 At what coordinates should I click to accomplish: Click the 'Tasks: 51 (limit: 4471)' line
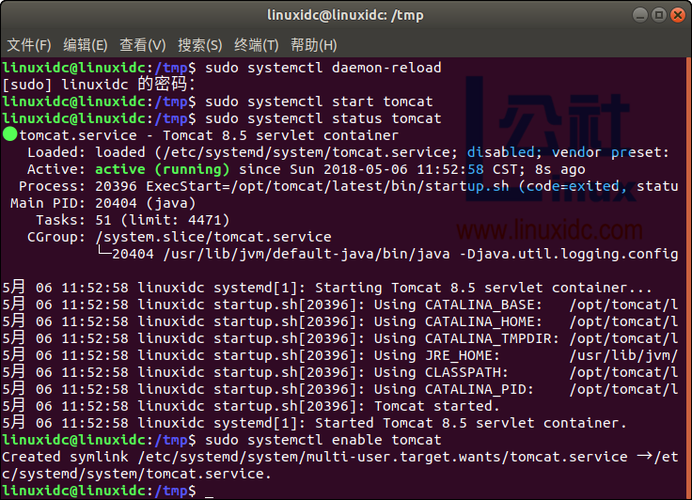click(x=132, y=220)
